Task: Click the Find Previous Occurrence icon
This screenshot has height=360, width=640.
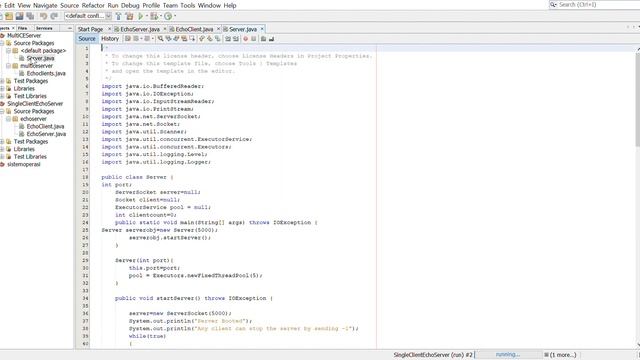Action: 168,39
